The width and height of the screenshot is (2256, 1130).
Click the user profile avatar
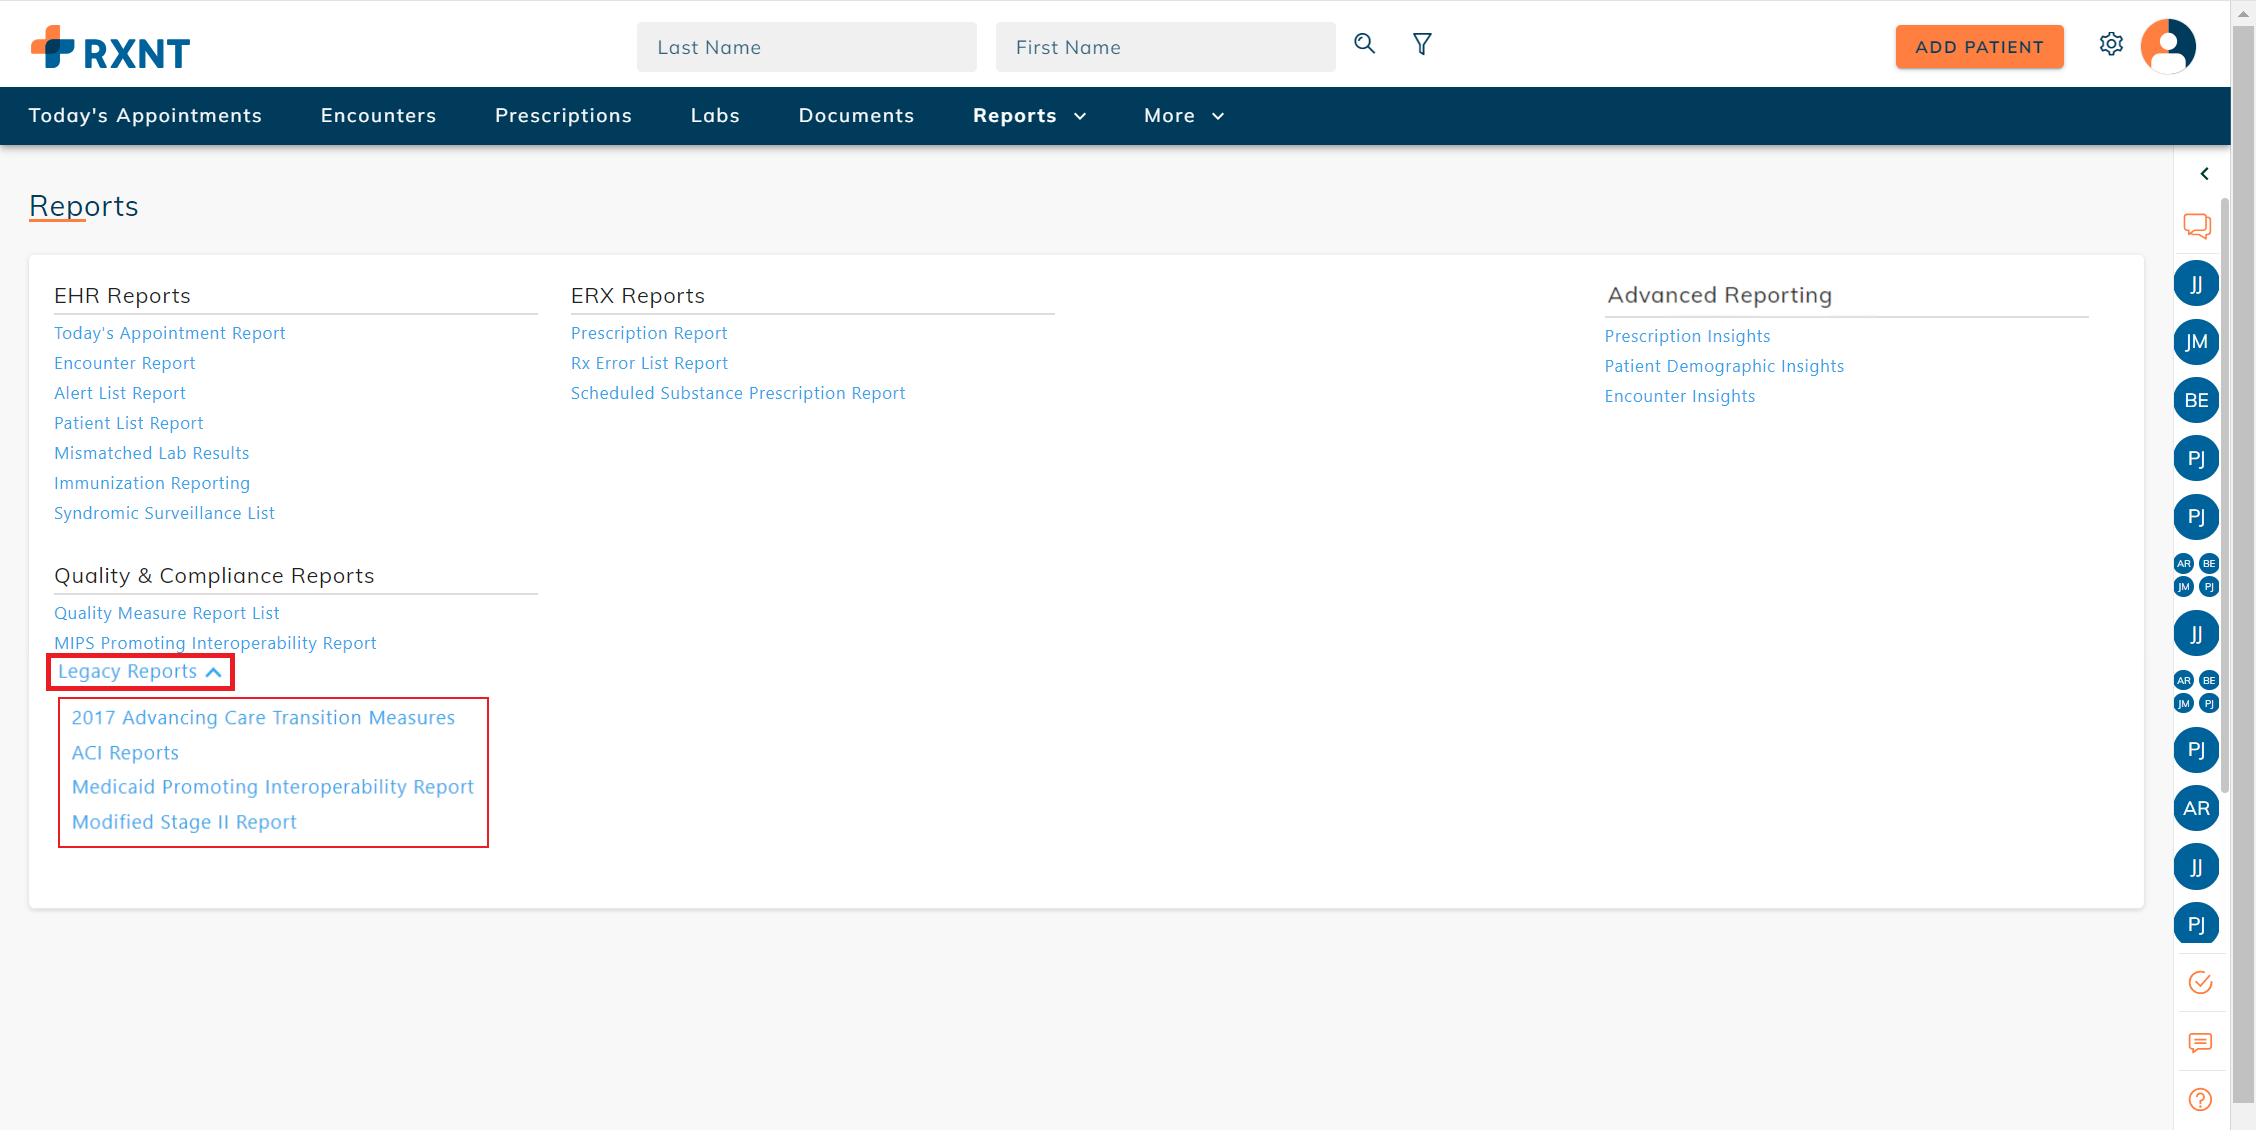(x=2167, y=46)
